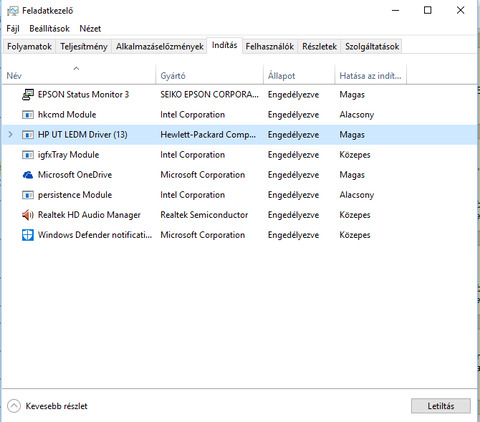Click Magas impact in the OneDrive row
This screenshot has height=422, width=480.
click(x=352, y=175)
